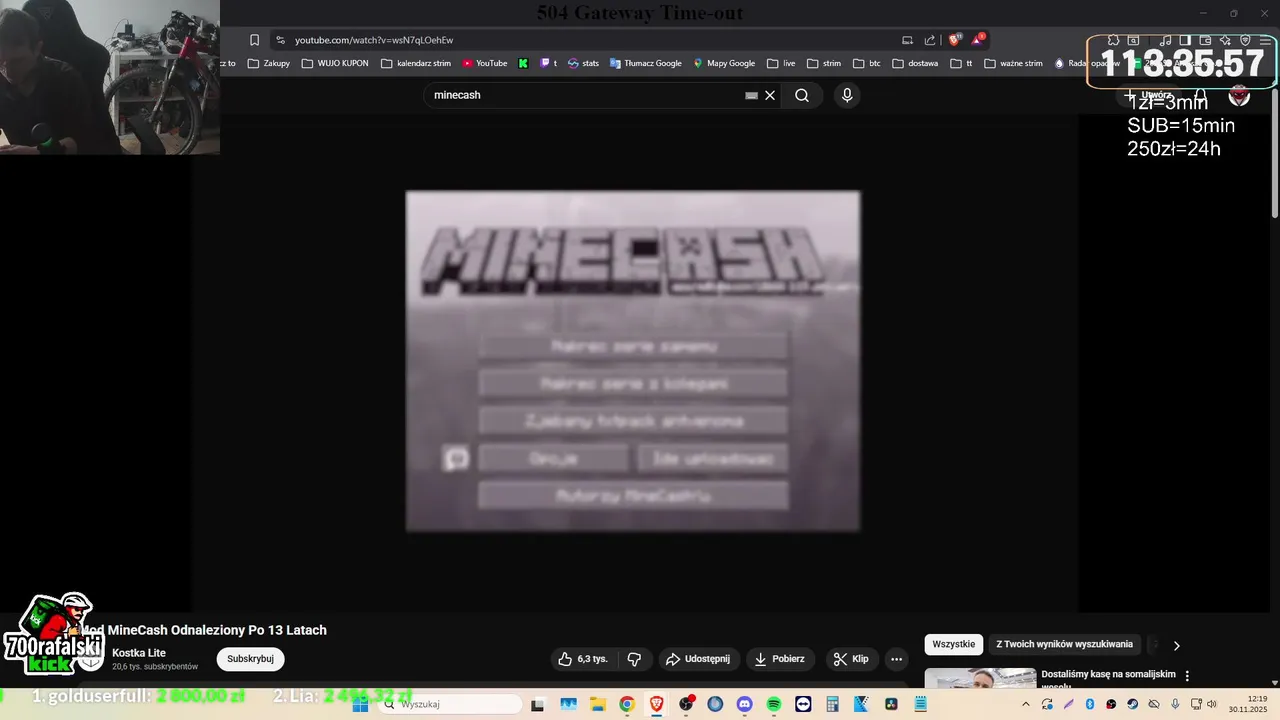Open the strim bookmarks folder
The image size is (1280, 720).
click(824, 63)
